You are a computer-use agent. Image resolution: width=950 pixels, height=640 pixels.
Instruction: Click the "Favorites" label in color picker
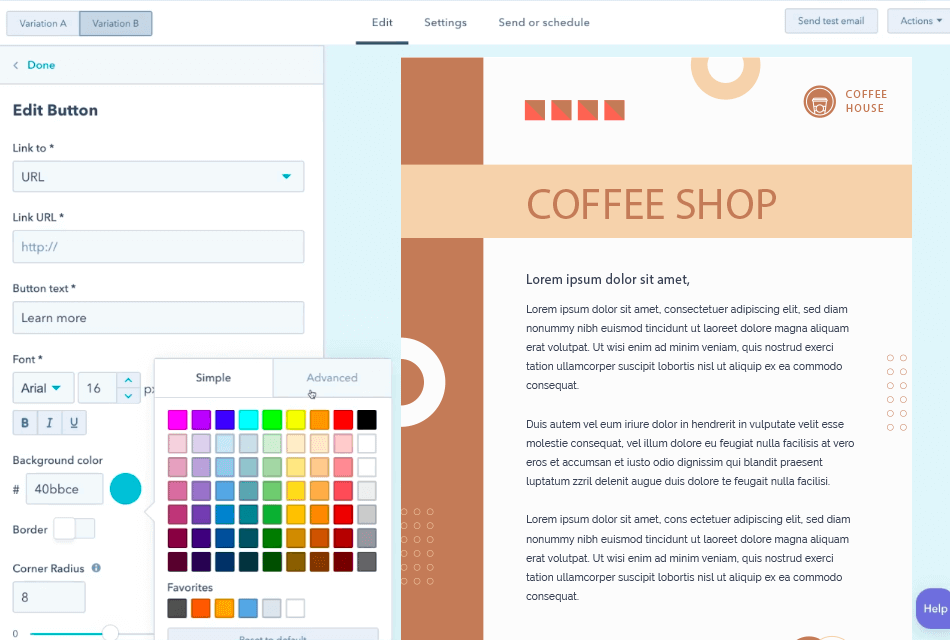click(x=190, y=587)
